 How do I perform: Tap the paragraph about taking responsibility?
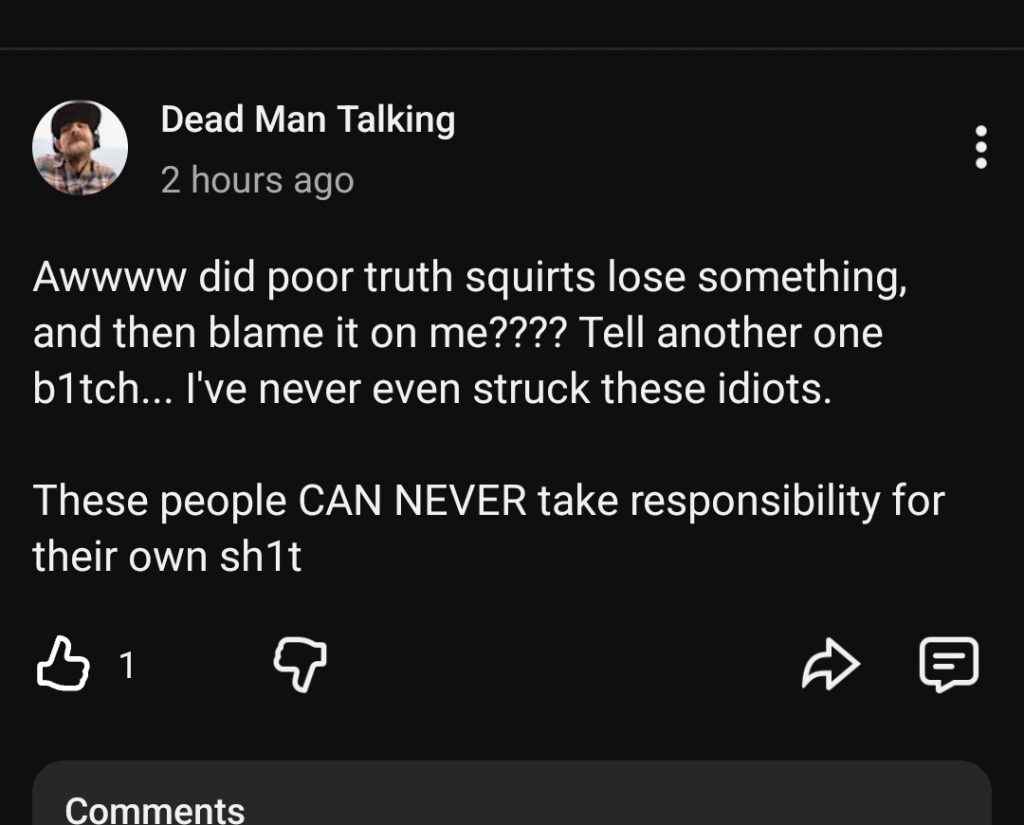click(488, 528)
